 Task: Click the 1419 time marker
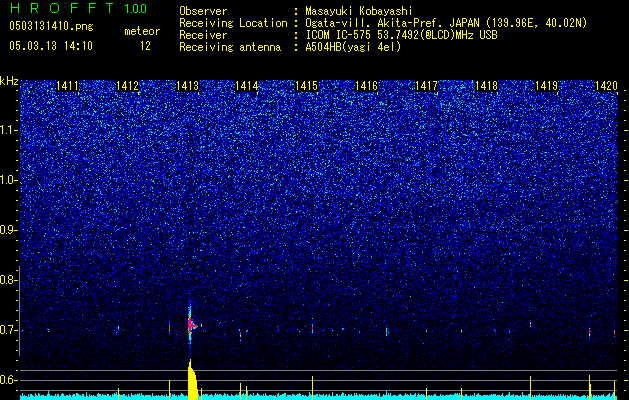click(546, 86)
